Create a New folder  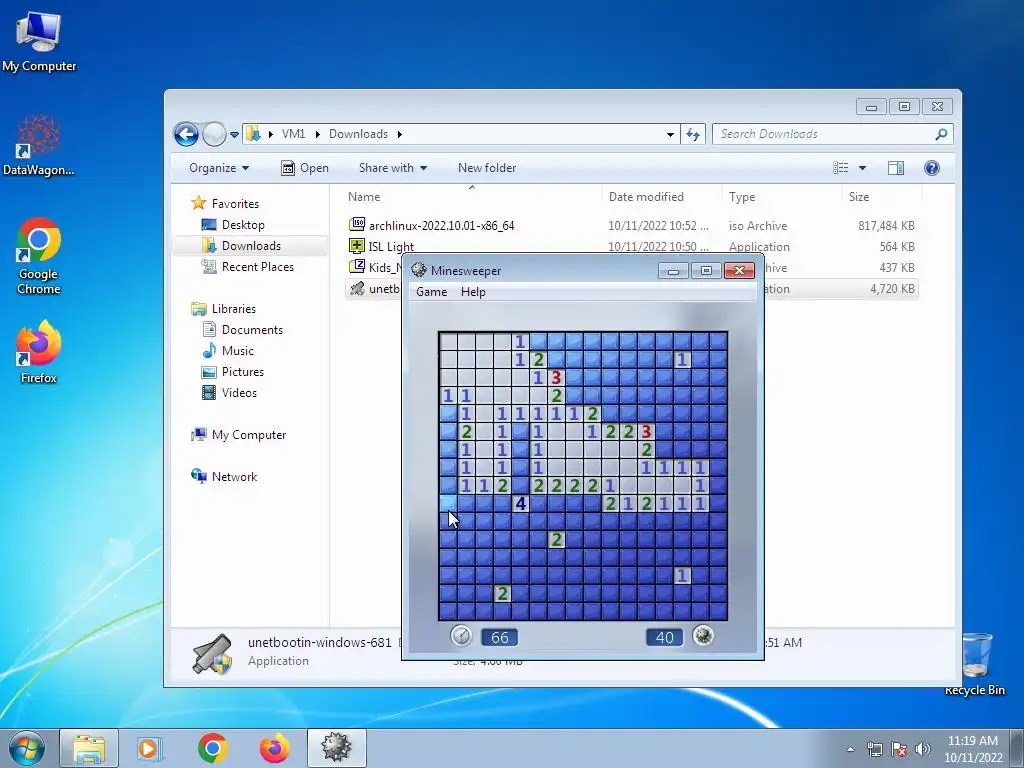(x=487, y=168)
